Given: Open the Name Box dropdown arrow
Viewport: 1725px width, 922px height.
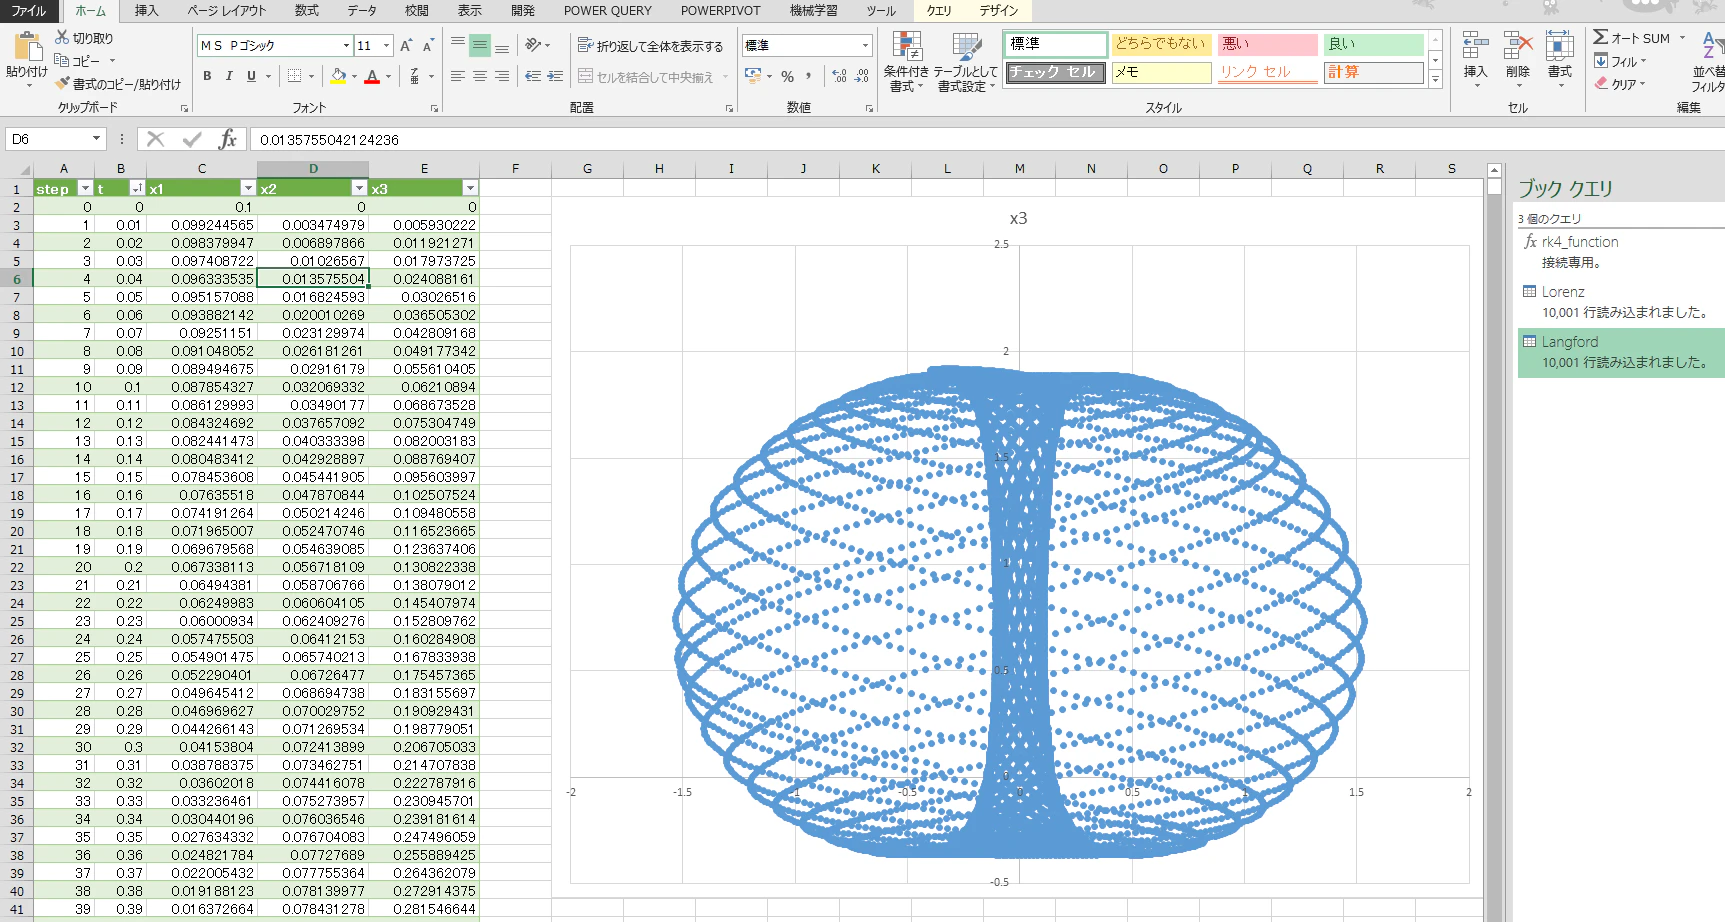Looking at the screenshot, I should pyautogui.click(x=96, y=139).
